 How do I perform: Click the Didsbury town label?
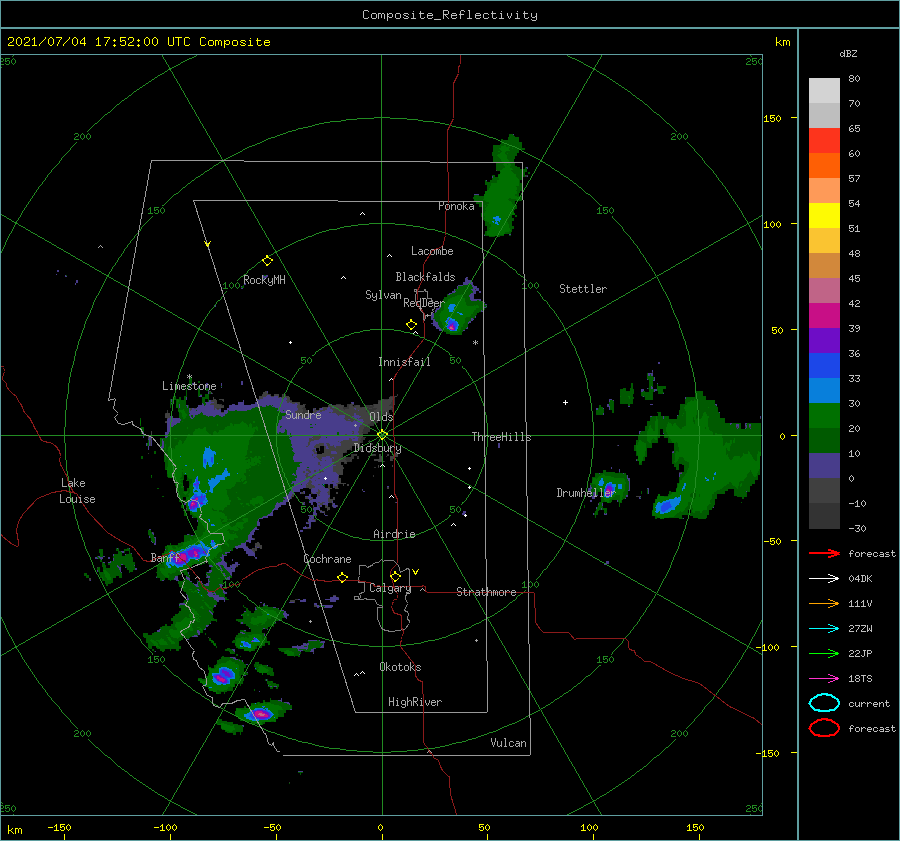377,448
